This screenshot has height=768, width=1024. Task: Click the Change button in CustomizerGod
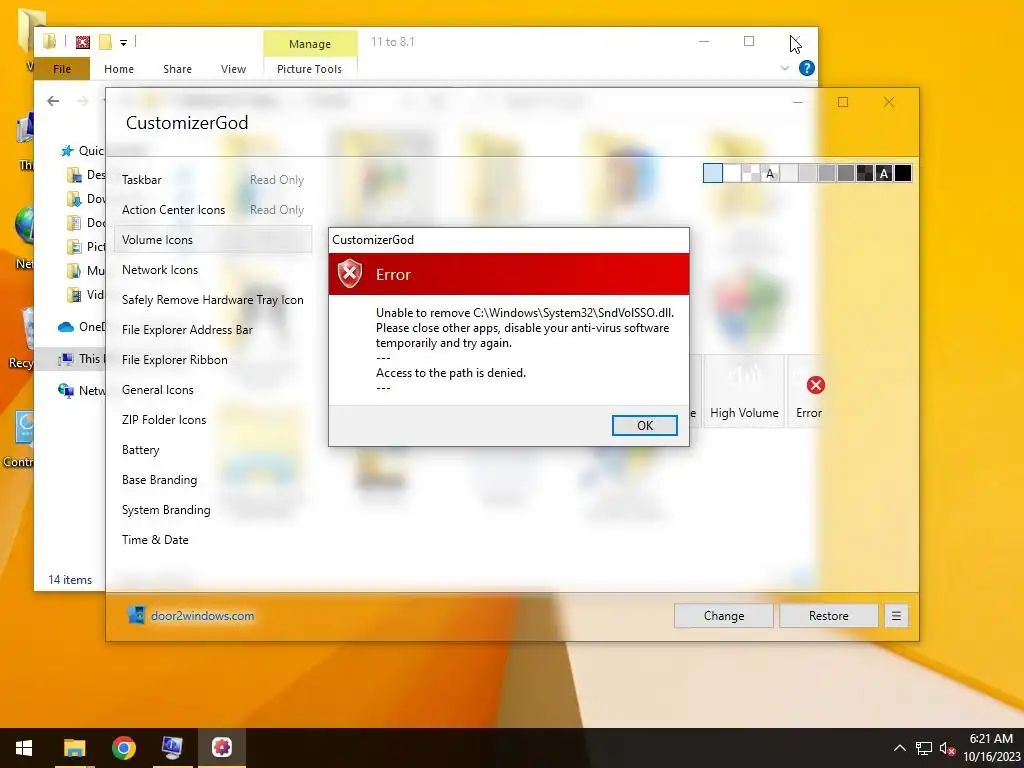tap(724, 616)
